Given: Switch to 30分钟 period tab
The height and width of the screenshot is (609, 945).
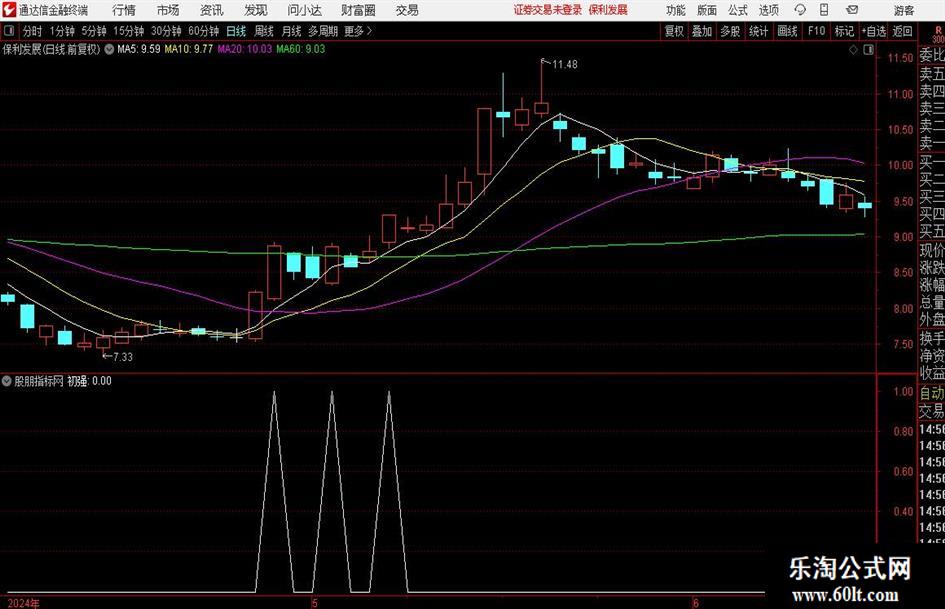Looking at the screenshot, I should [166, 31].
